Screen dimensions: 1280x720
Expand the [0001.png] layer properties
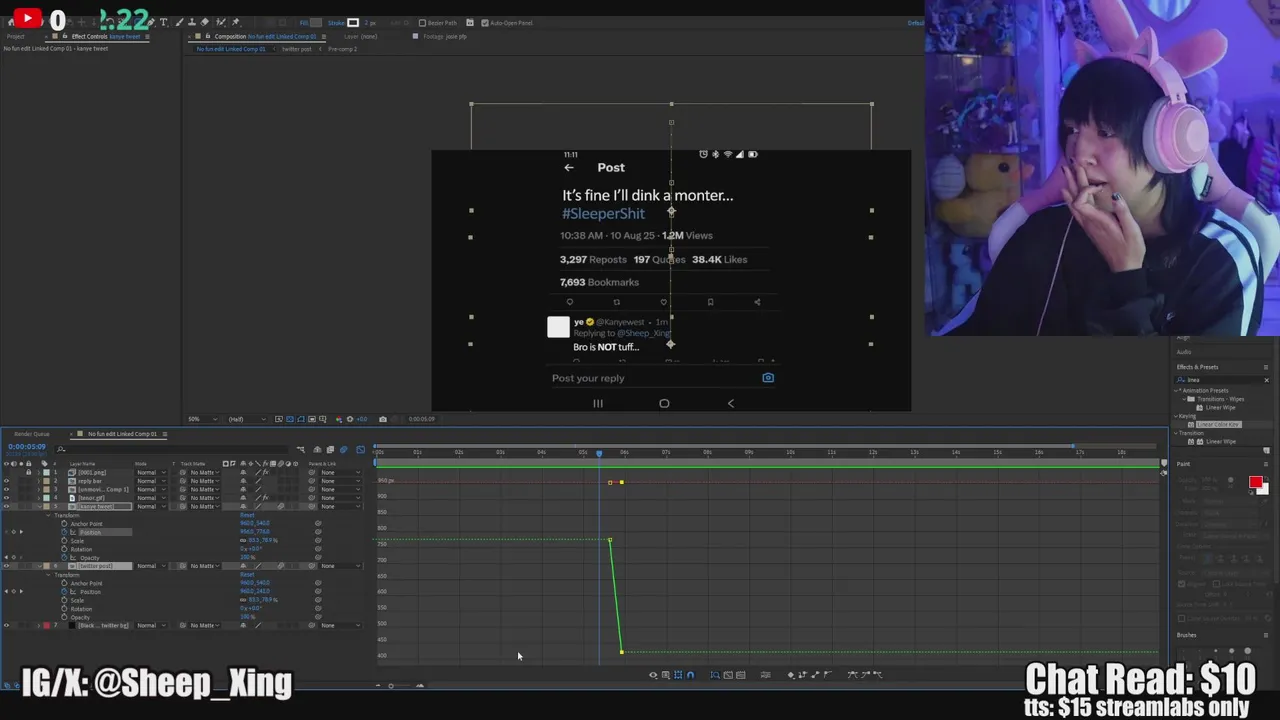(x=38, y=472)
